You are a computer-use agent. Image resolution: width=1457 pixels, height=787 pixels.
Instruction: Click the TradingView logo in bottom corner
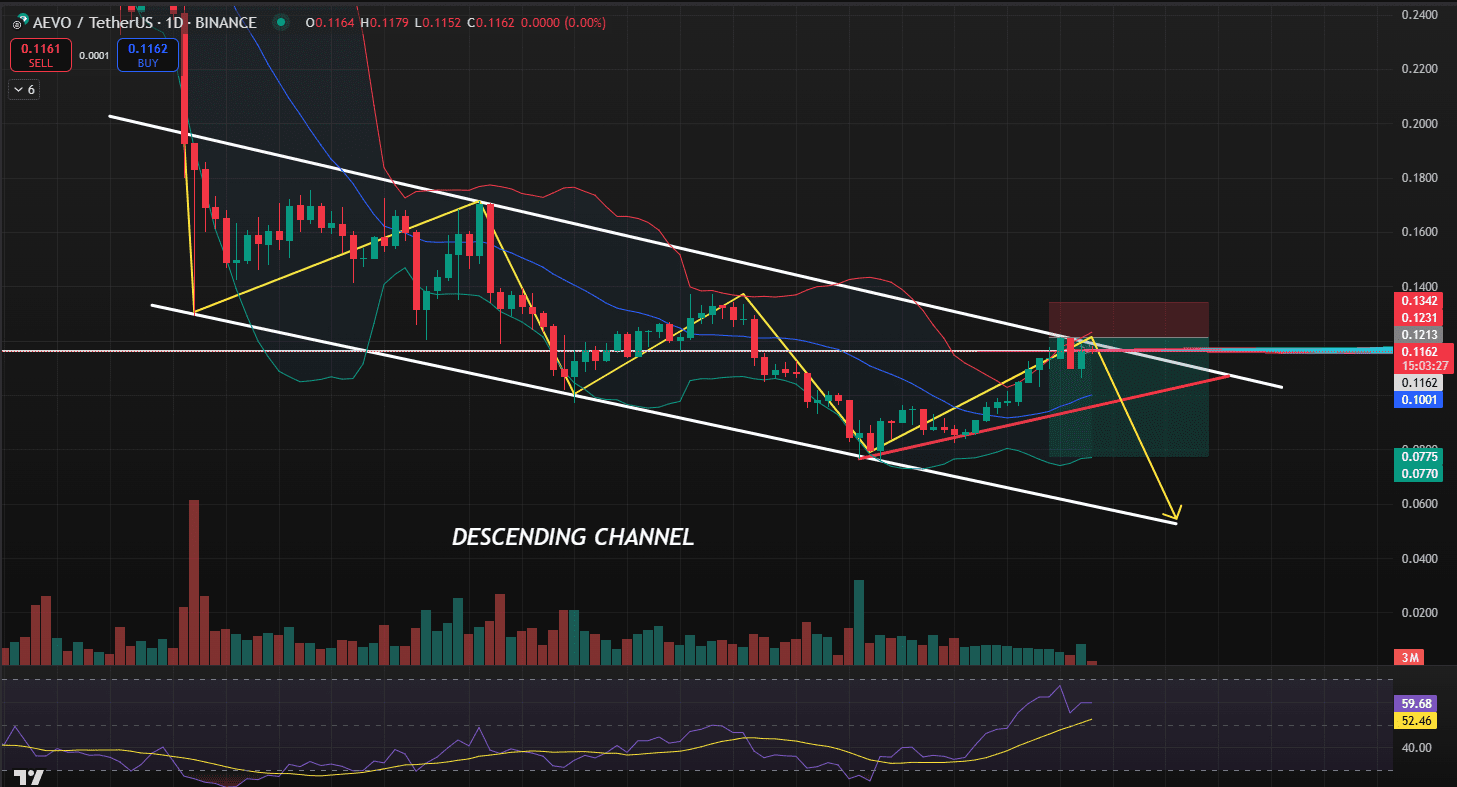tap(30, 778)
